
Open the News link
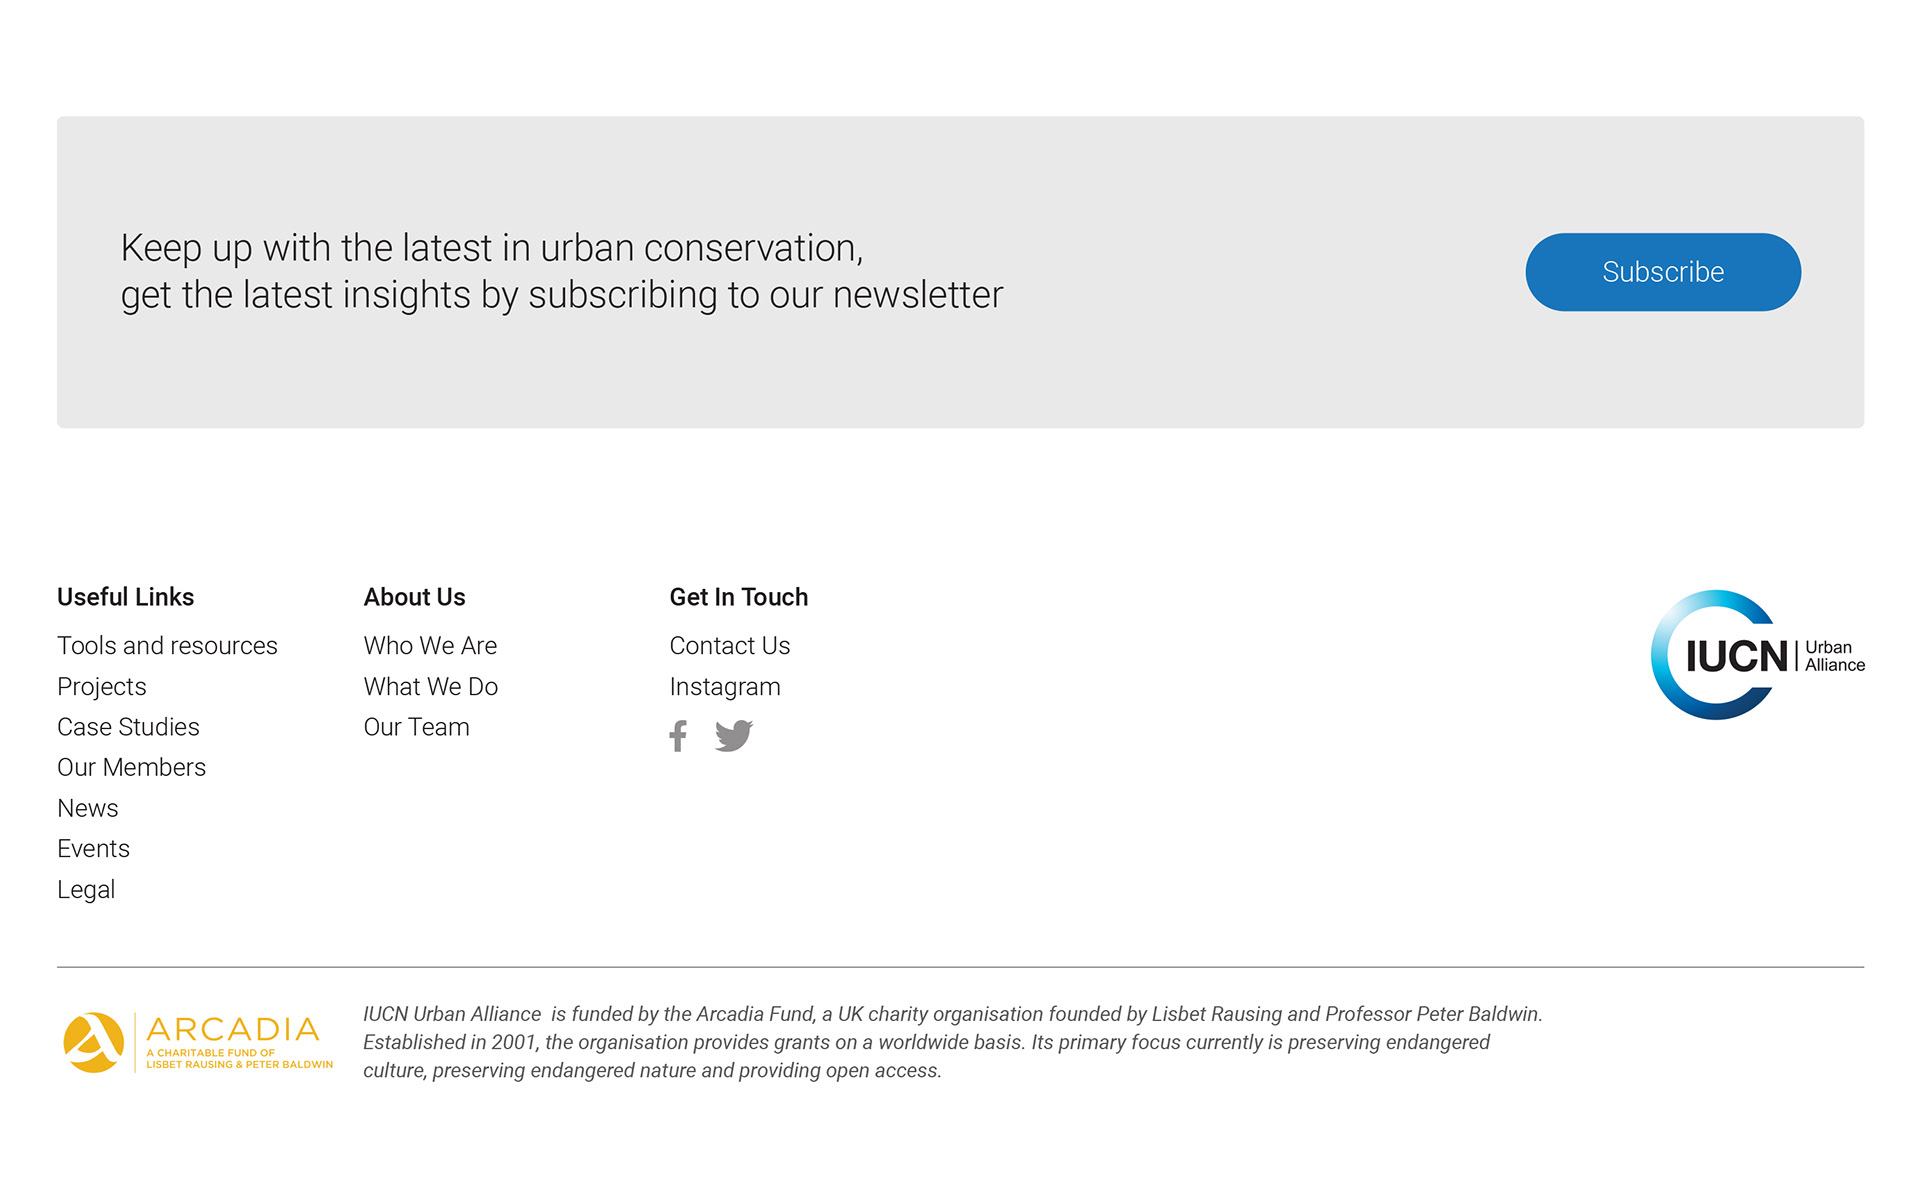pyautogui.click(x=88, y=808)
